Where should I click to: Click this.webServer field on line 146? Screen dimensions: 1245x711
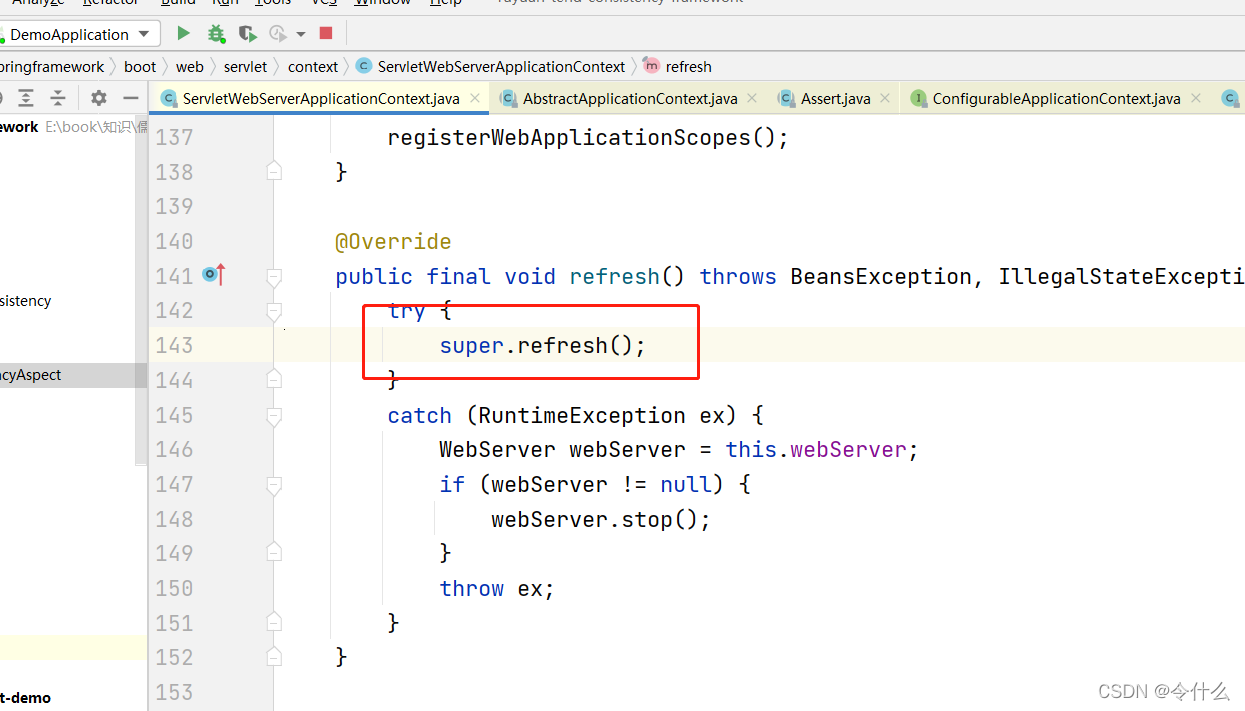click(x=816, y=450)
